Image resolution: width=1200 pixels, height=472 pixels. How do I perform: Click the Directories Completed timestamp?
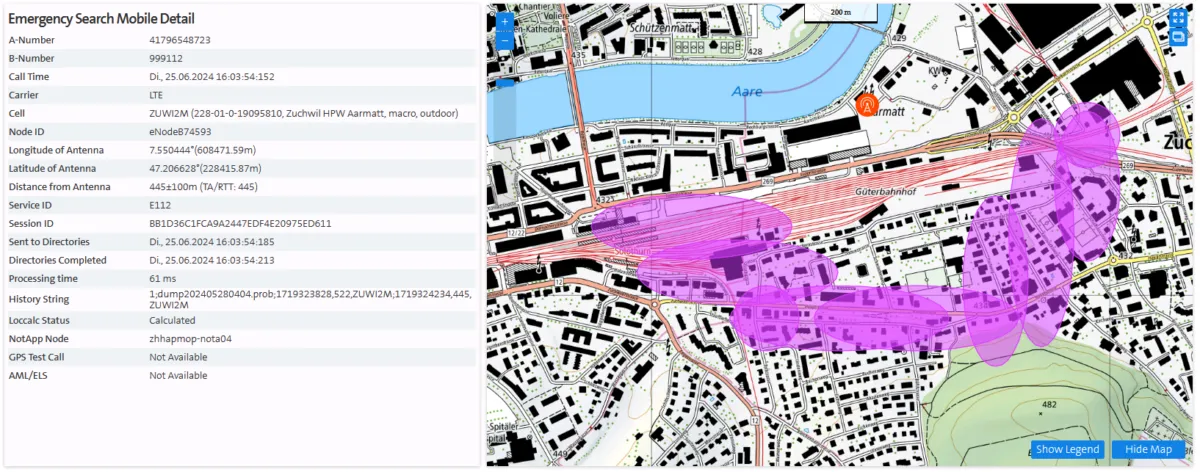click(x=212, y=260)
